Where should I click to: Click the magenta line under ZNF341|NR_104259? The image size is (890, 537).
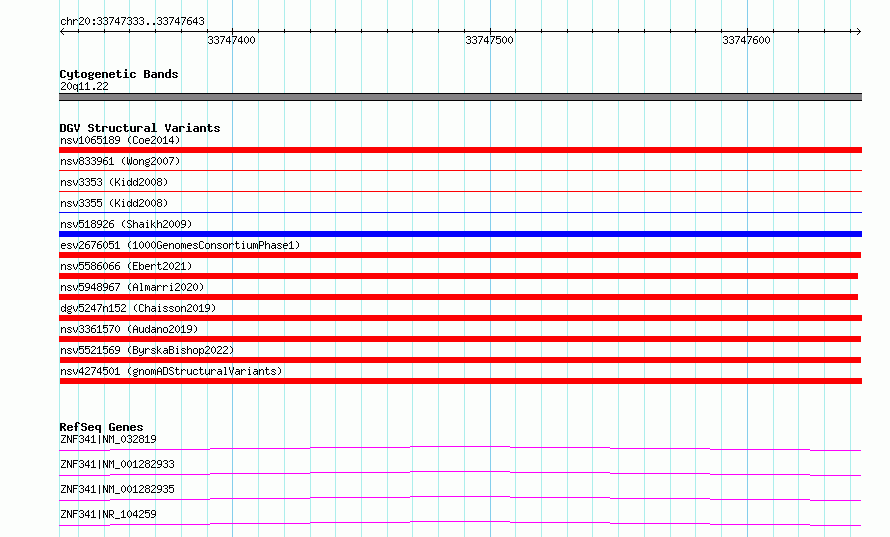click(460, 523)
